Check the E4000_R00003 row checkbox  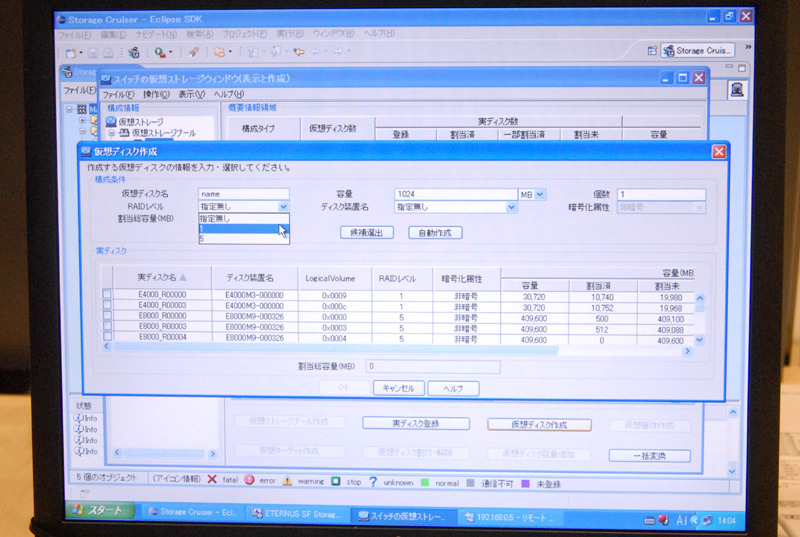click(x=107, y=304)
